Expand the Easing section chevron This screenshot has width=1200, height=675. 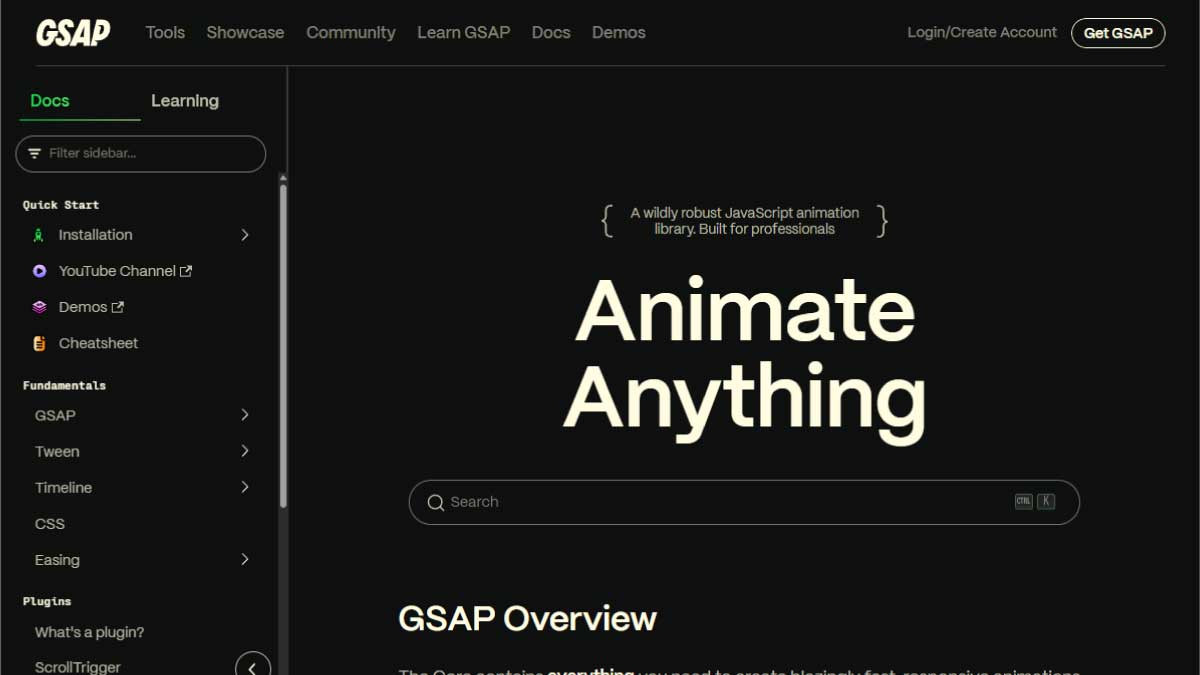pos(245,560)
